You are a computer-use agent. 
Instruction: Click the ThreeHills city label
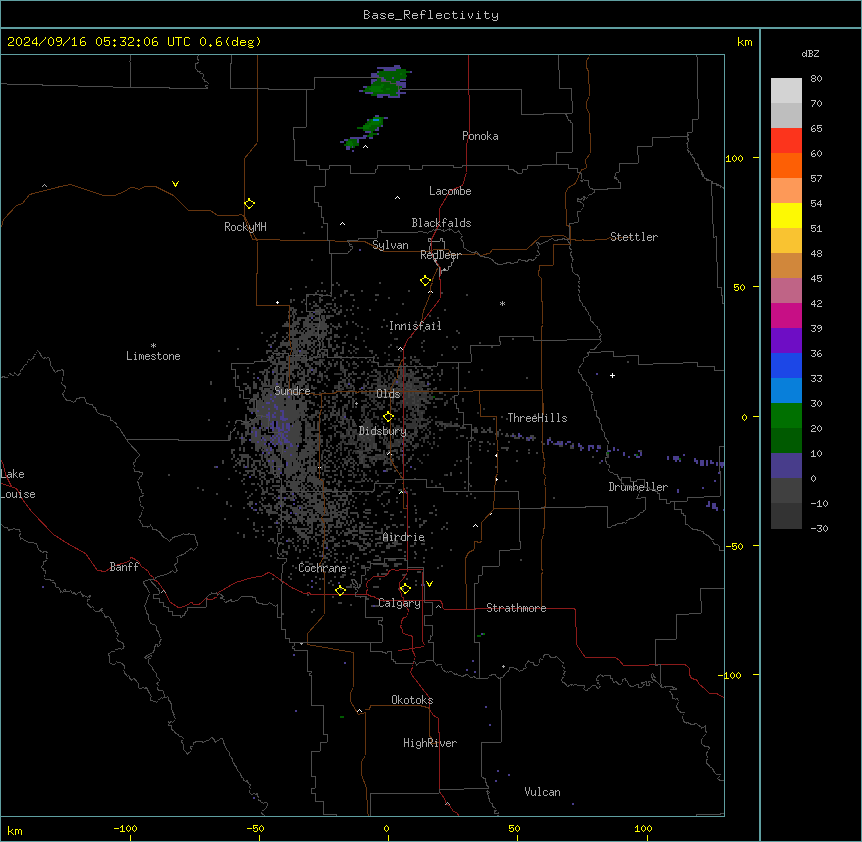coord(537,418)
